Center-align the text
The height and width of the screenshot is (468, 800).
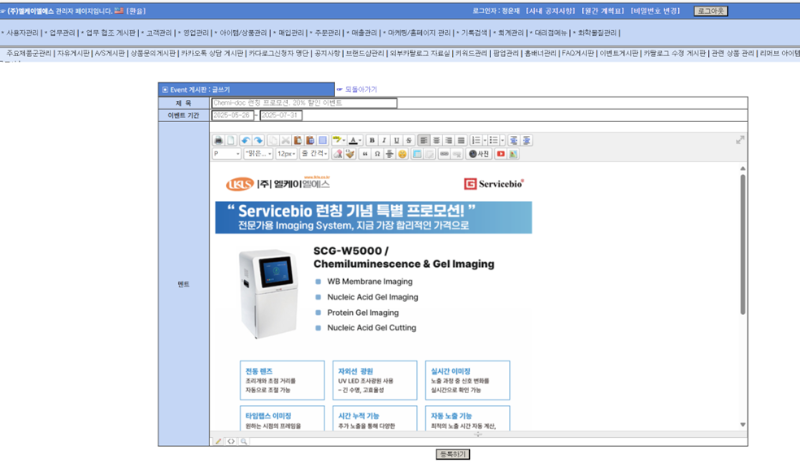pos(436,140)
